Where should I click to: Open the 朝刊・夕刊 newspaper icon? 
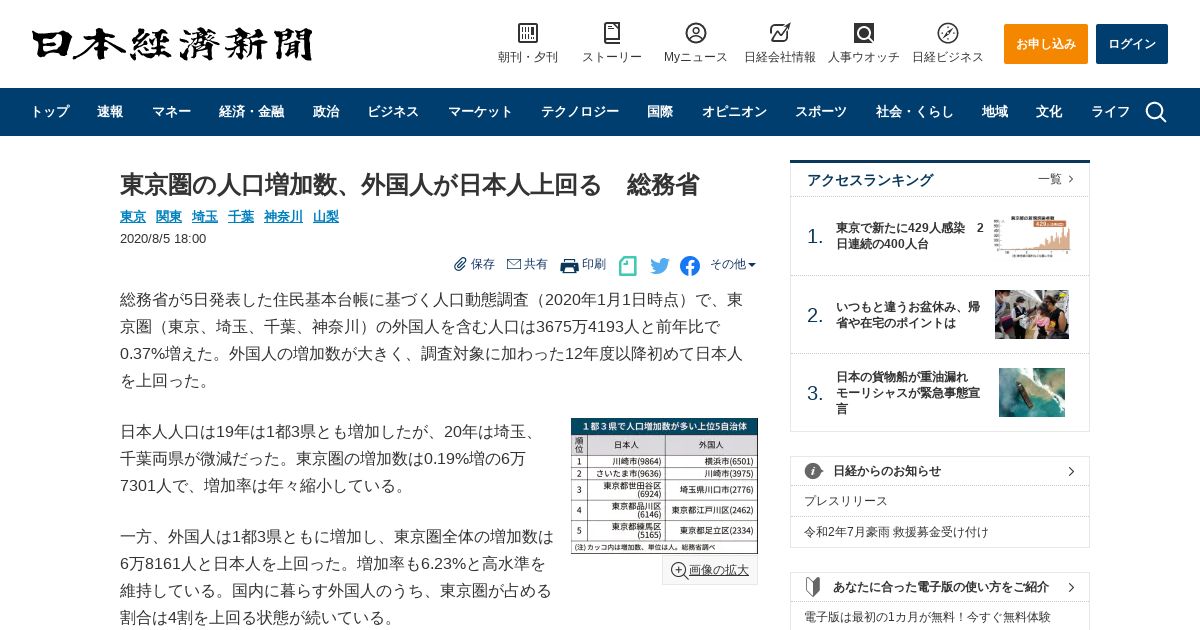tap(528, 33)
